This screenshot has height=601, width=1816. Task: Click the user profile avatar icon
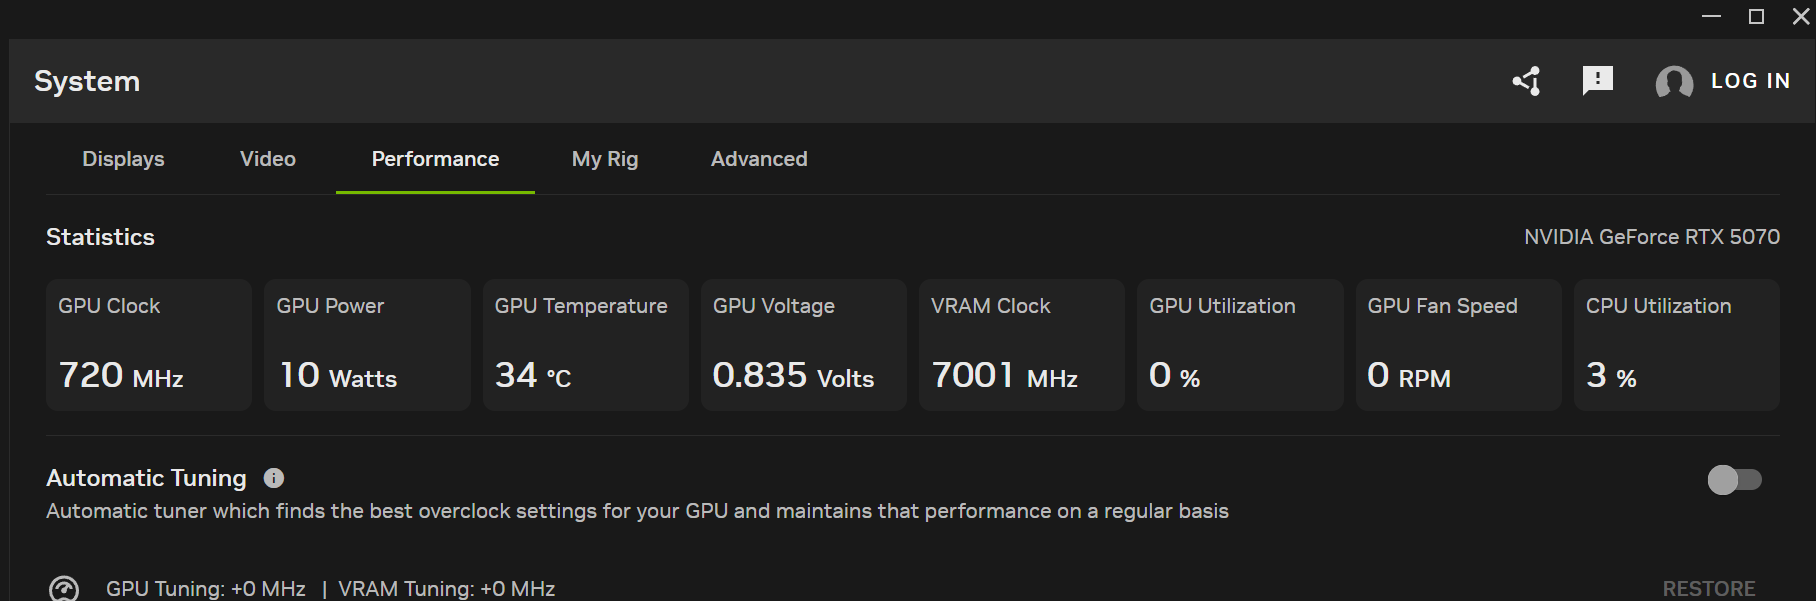click(x=1674, y=82)
